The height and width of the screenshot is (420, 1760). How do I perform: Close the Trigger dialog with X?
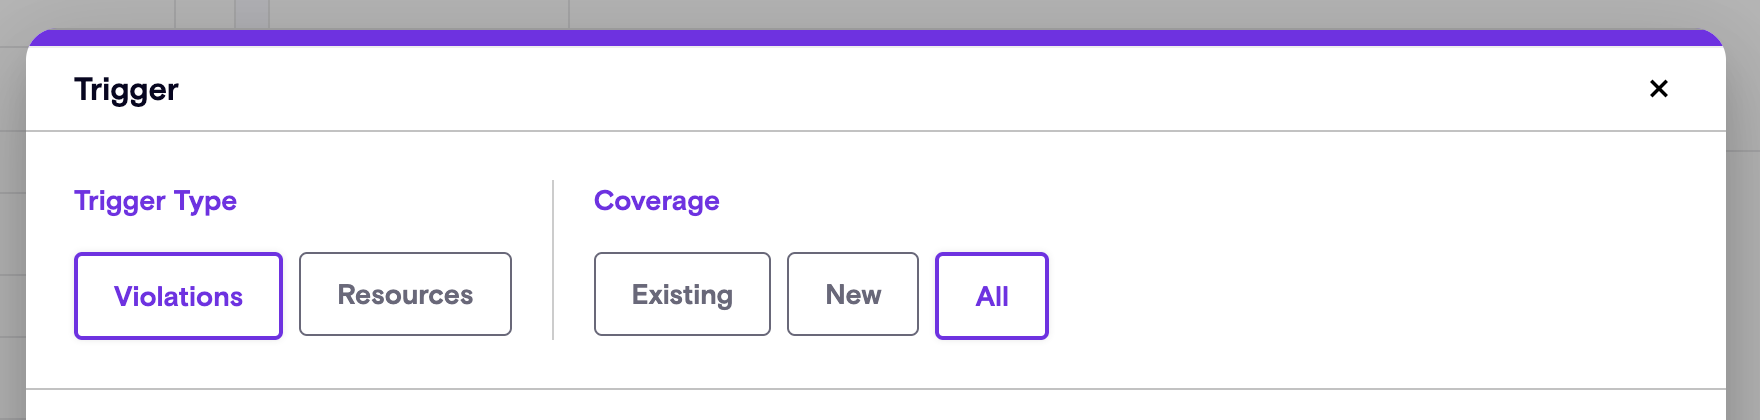coord(1658,89)
